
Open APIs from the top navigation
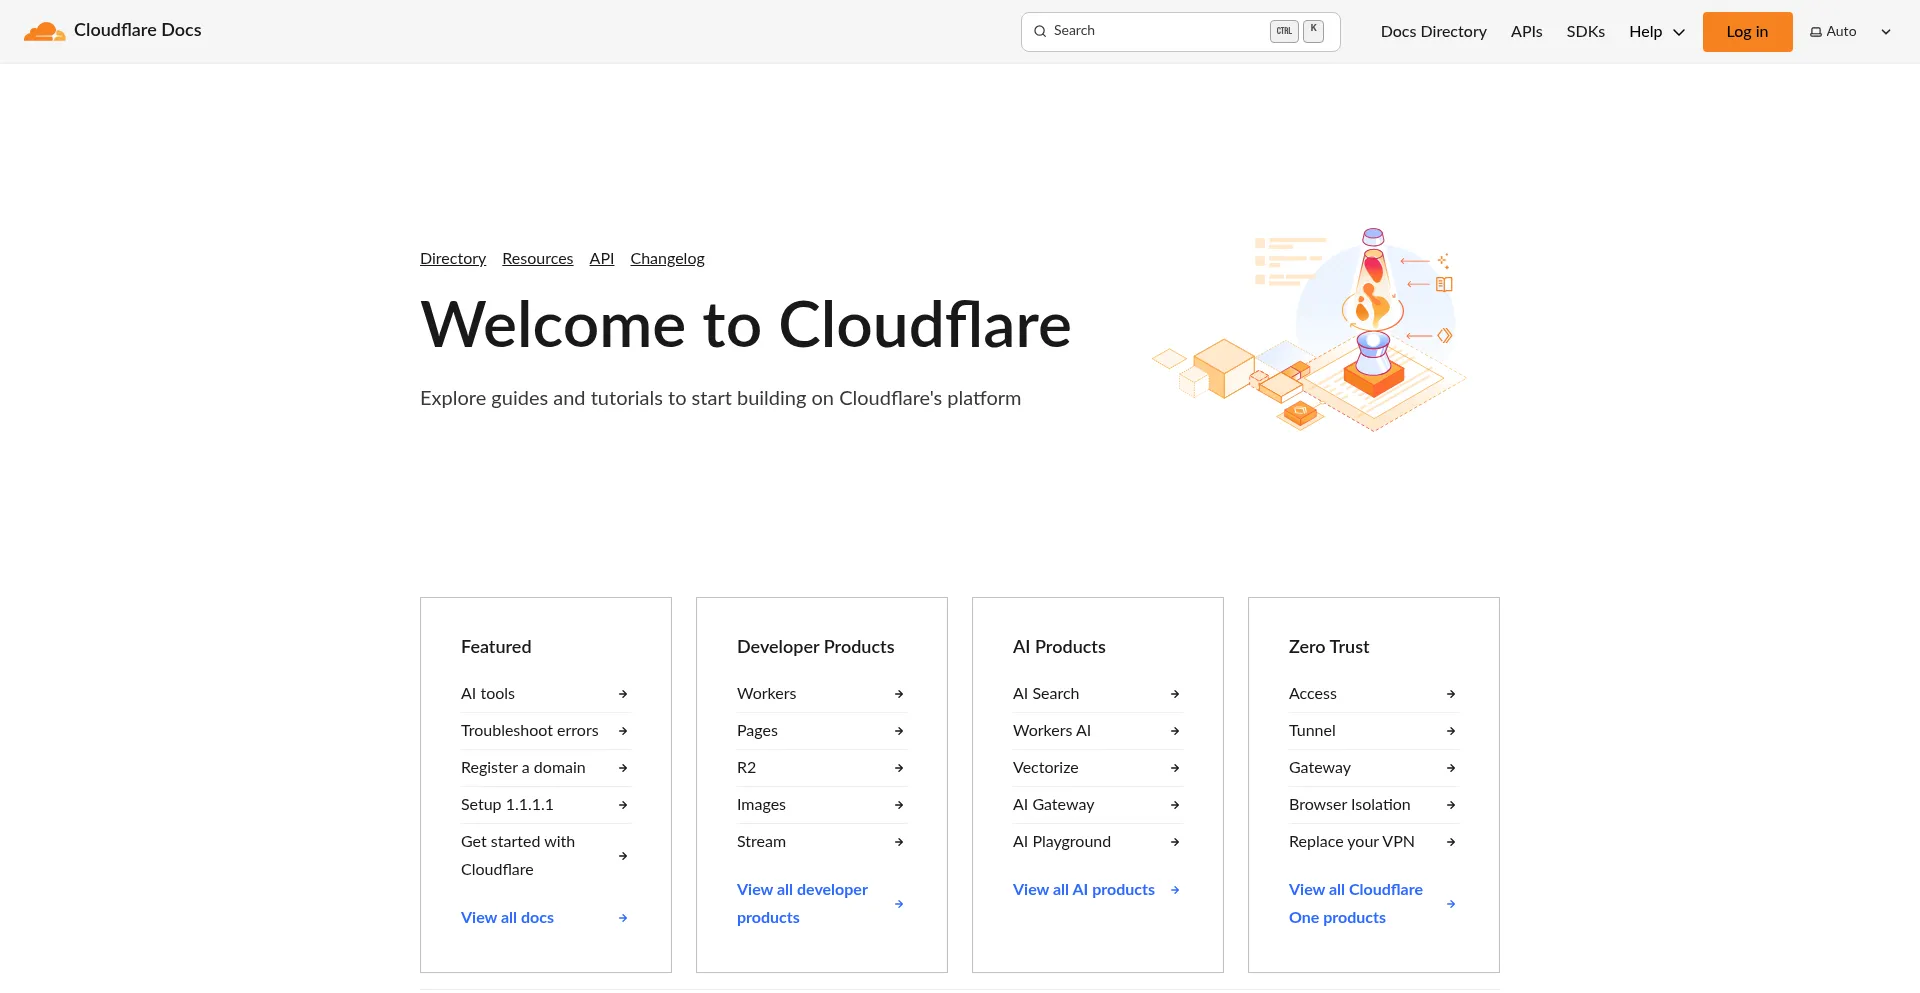point(1526,32)
